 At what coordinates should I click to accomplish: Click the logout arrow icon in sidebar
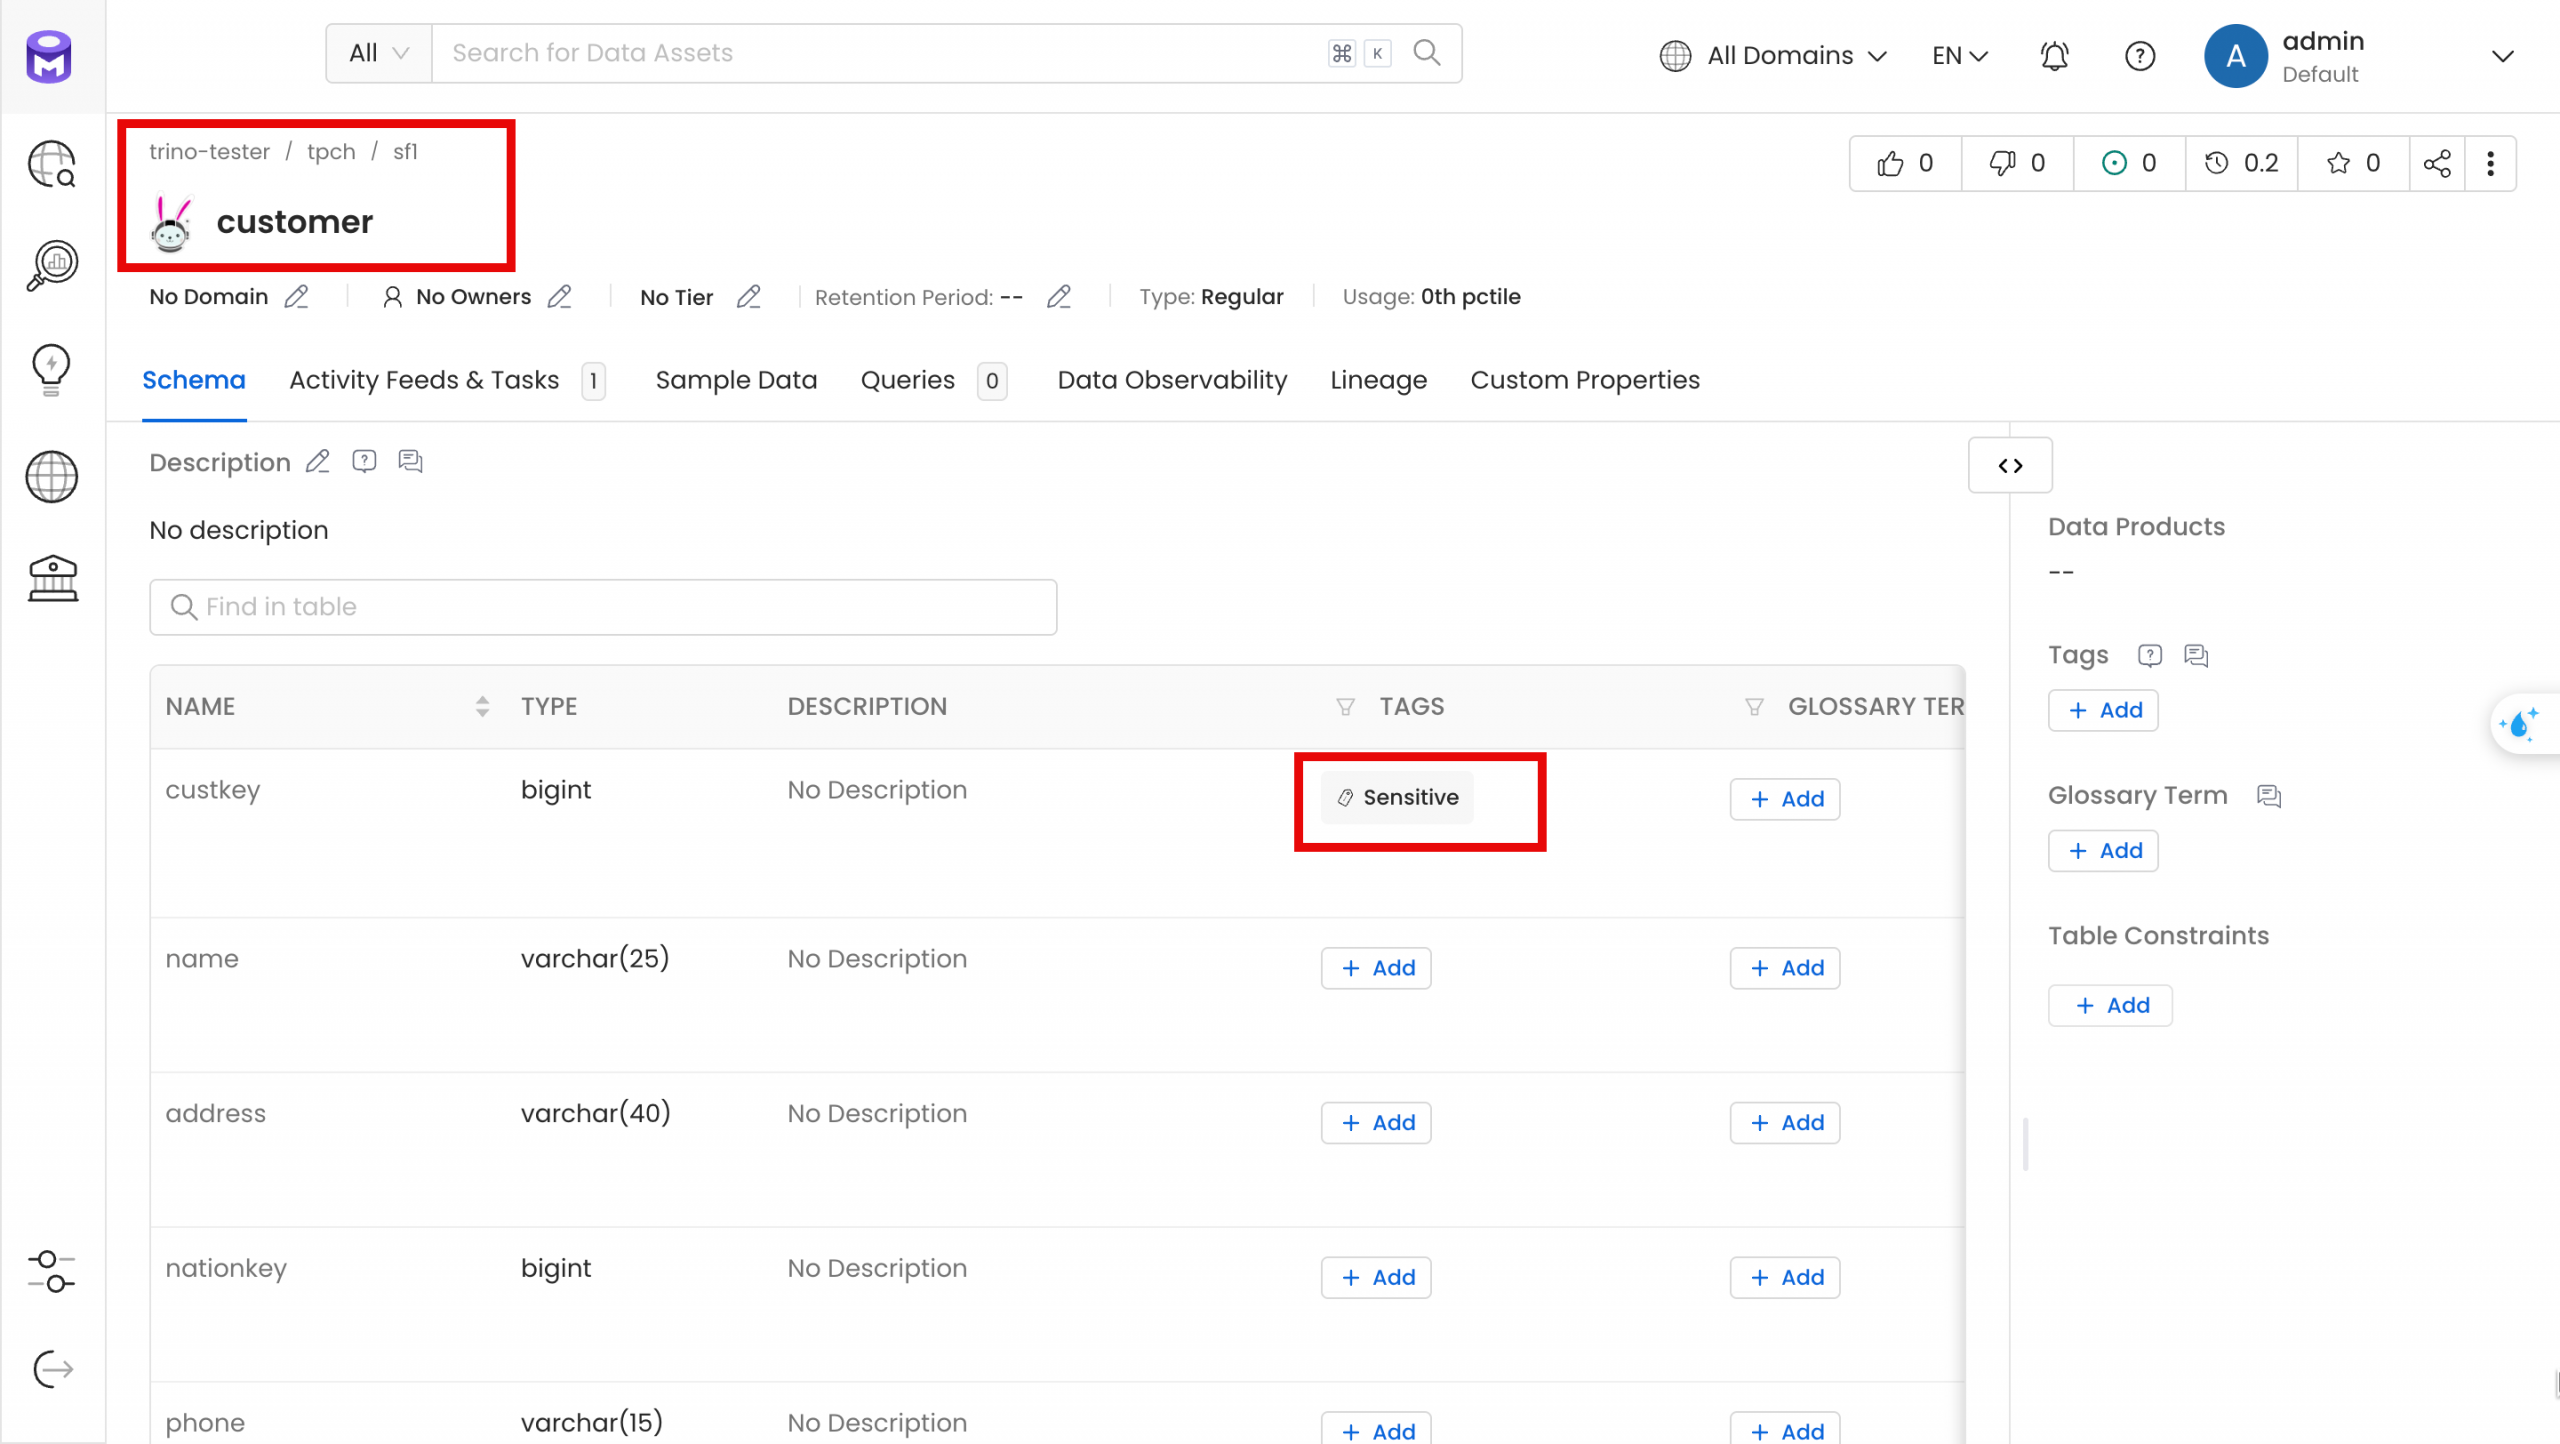pyautogui.click(x=52, y=1369)
